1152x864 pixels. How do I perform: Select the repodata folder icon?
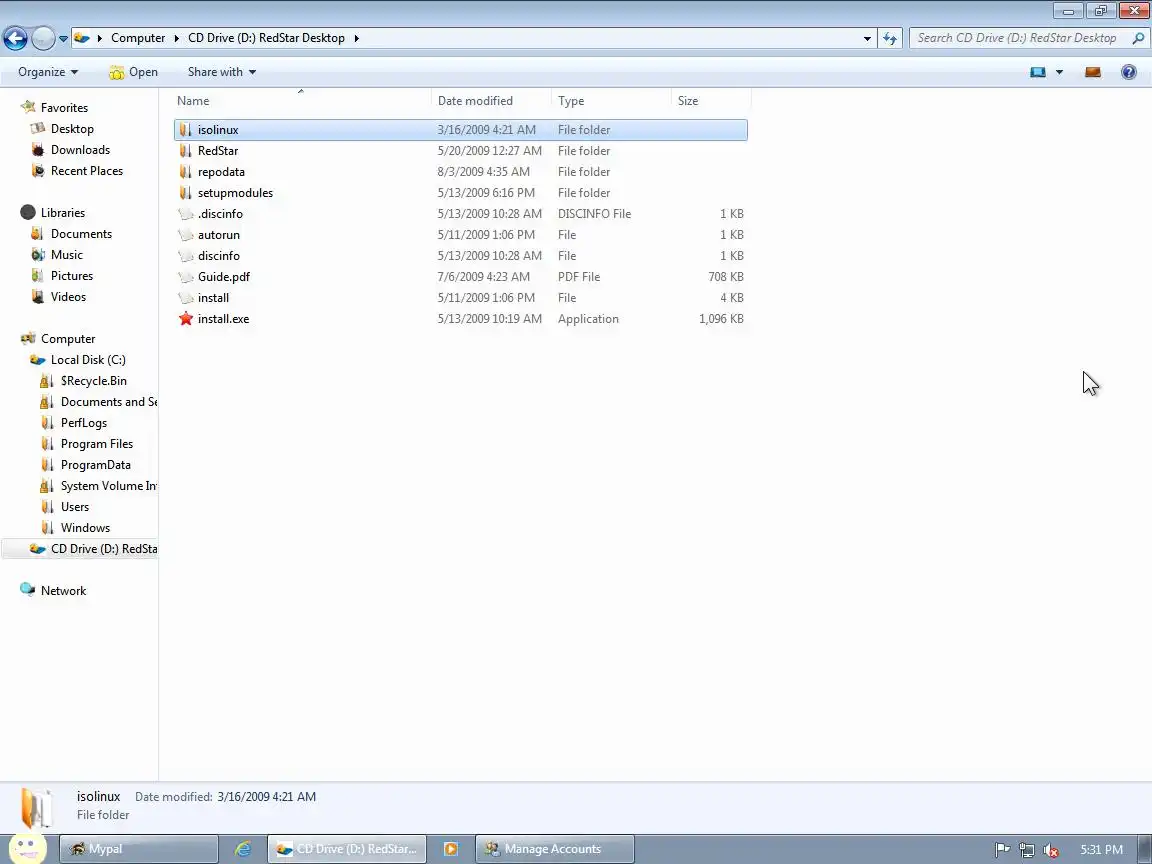185,172
